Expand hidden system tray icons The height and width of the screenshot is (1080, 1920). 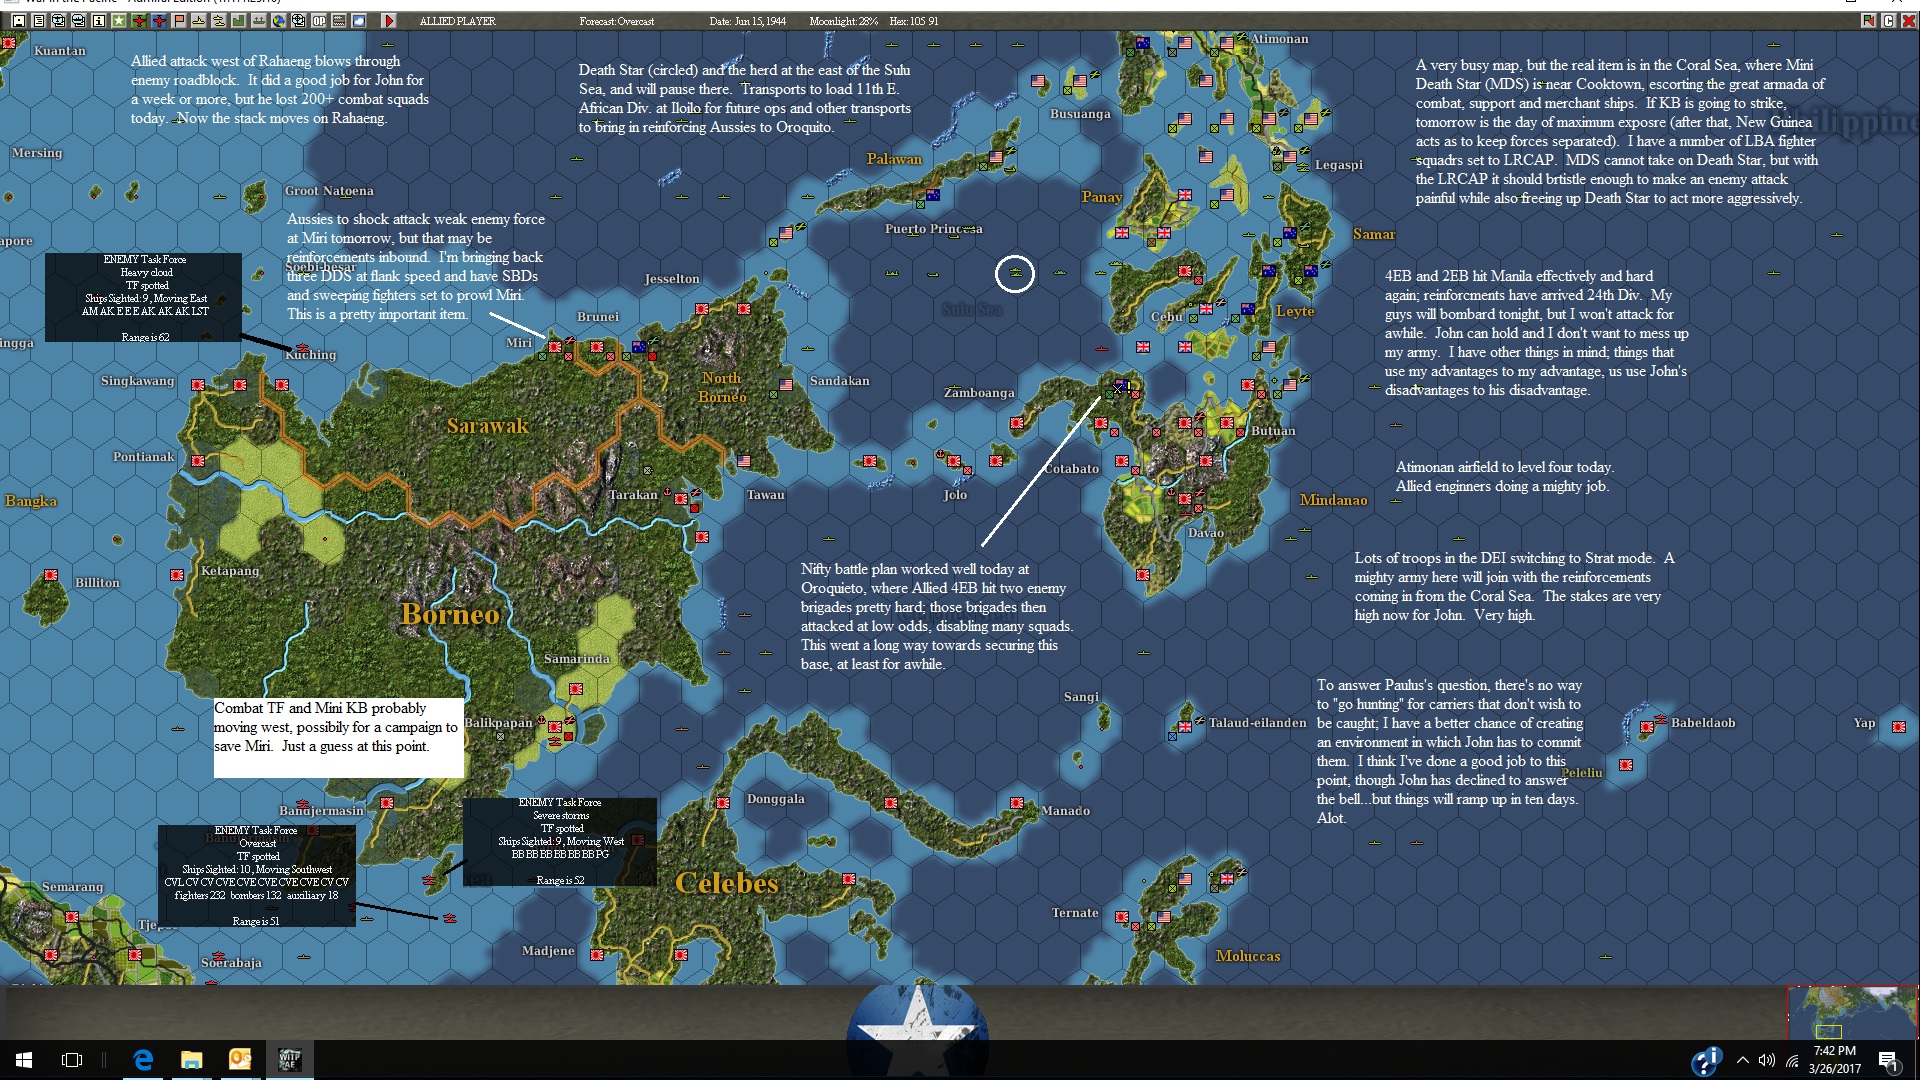(x=1743, y=1060)
